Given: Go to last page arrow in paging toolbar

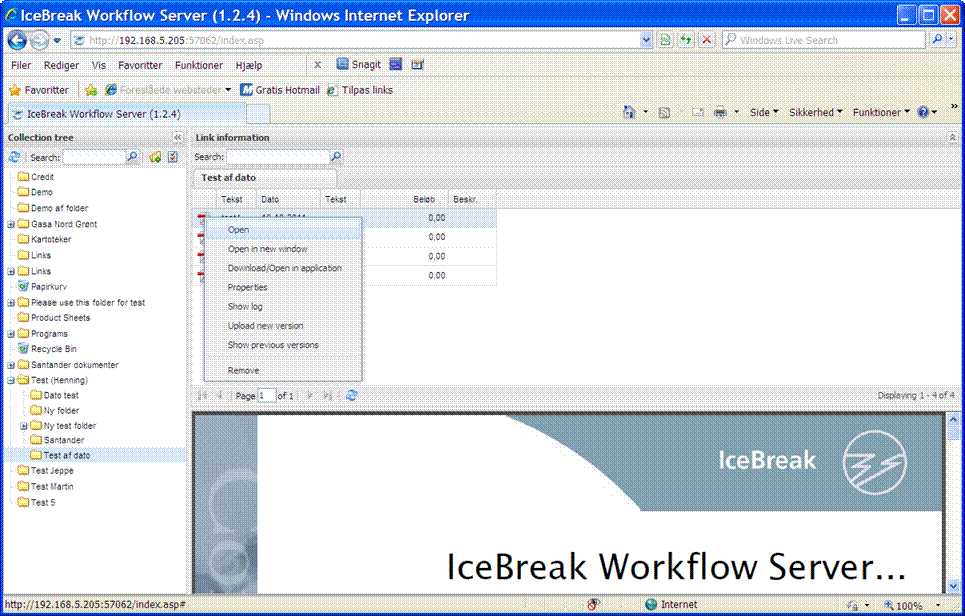Looking at the screenshot, I should click(x=327, y=396).
